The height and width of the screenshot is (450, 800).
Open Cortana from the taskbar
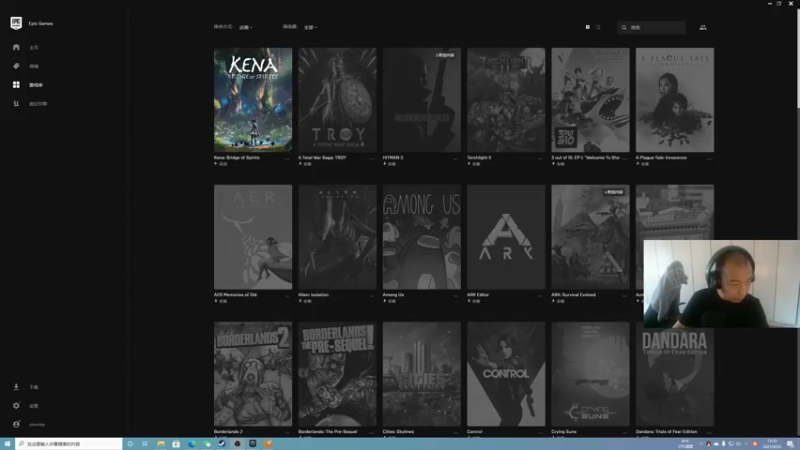130,444
